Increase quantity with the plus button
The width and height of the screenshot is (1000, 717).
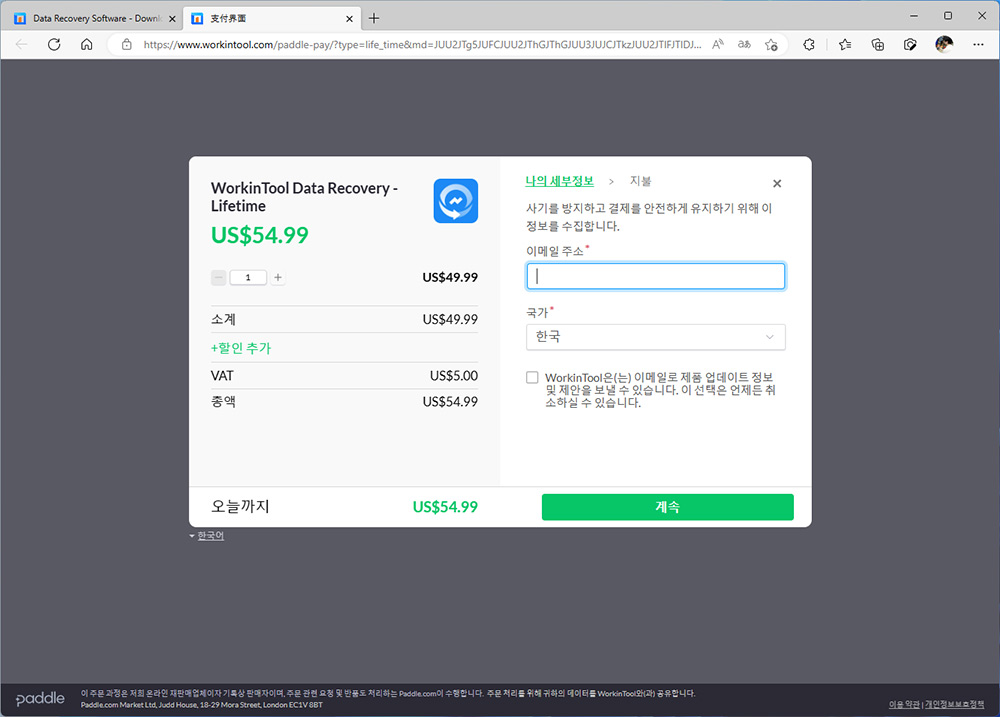(x=278, y=277)
